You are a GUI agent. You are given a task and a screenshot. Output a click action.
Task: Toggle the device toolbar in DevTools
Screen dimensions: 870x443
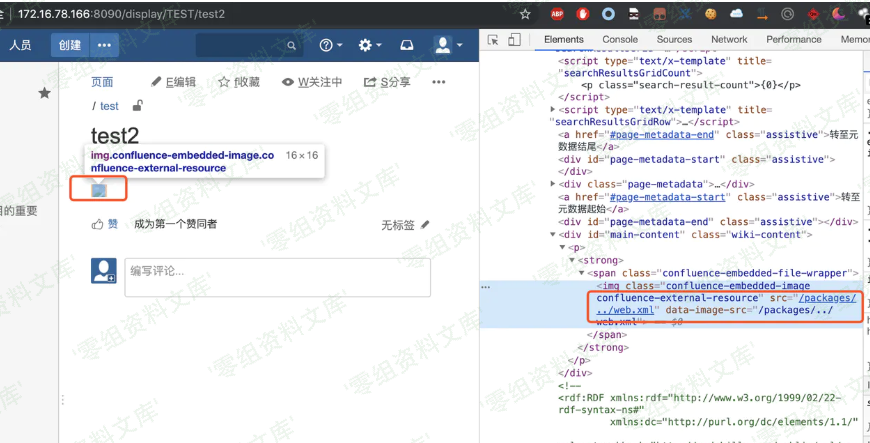(x=514, y=40)
